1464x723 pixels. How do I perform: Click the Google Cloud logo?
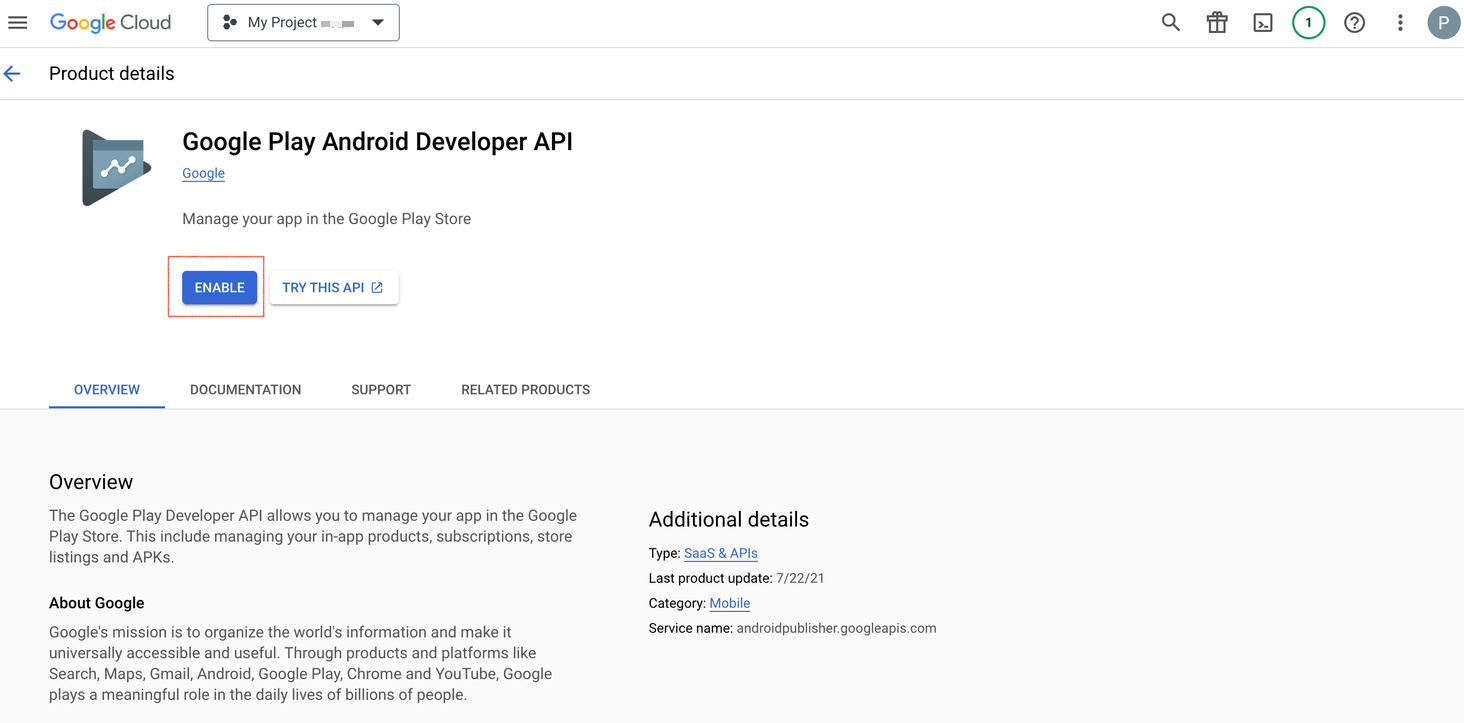pos(110,22)
